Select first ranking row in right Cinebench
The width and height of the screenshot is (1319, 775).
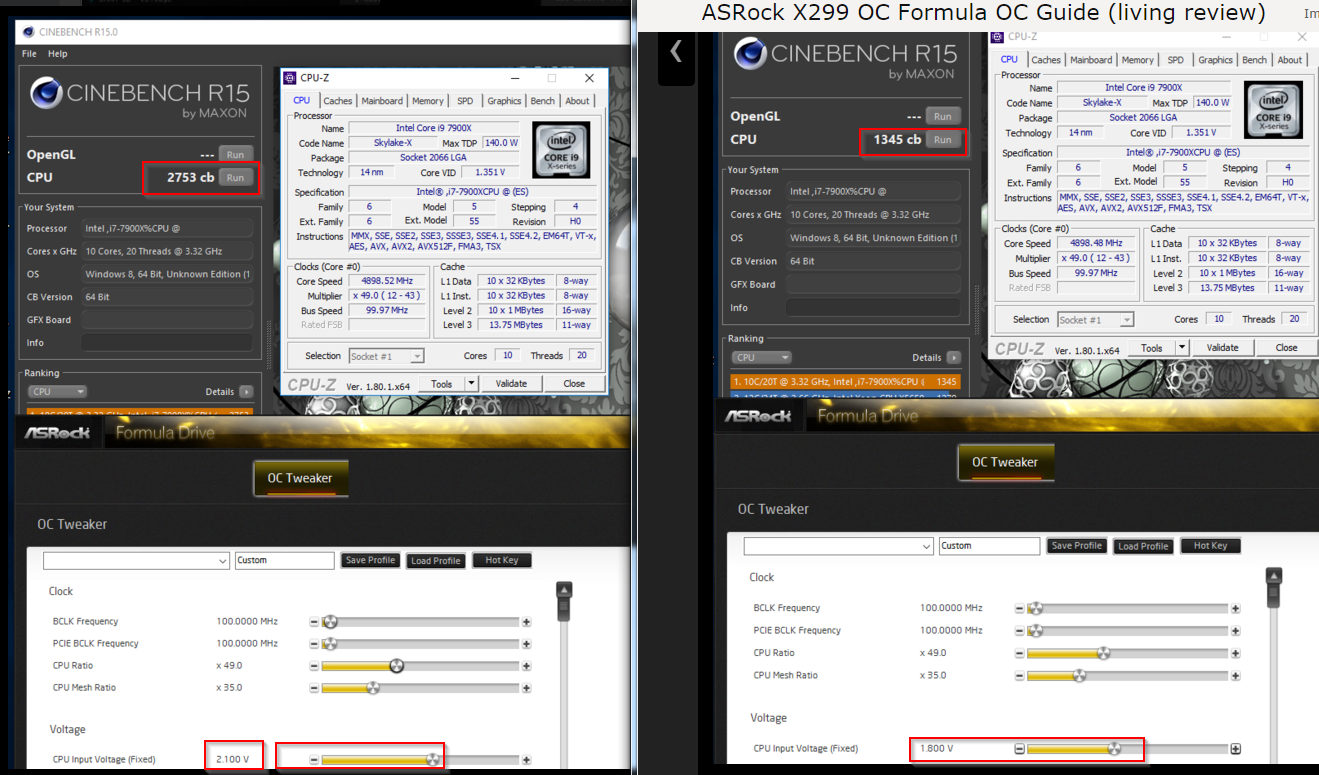tap(847, 381)
